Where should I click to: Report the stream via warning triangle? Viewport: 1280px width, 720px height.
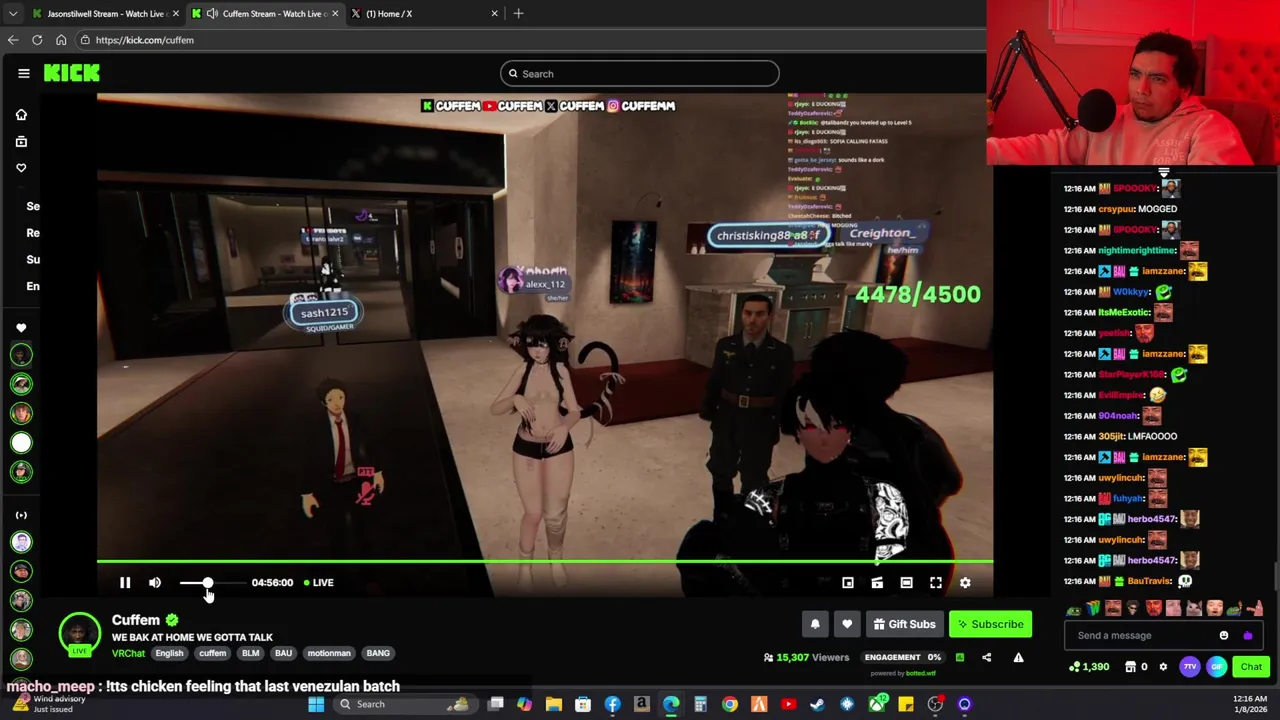pyautogui.click(x=1018, y=657)
